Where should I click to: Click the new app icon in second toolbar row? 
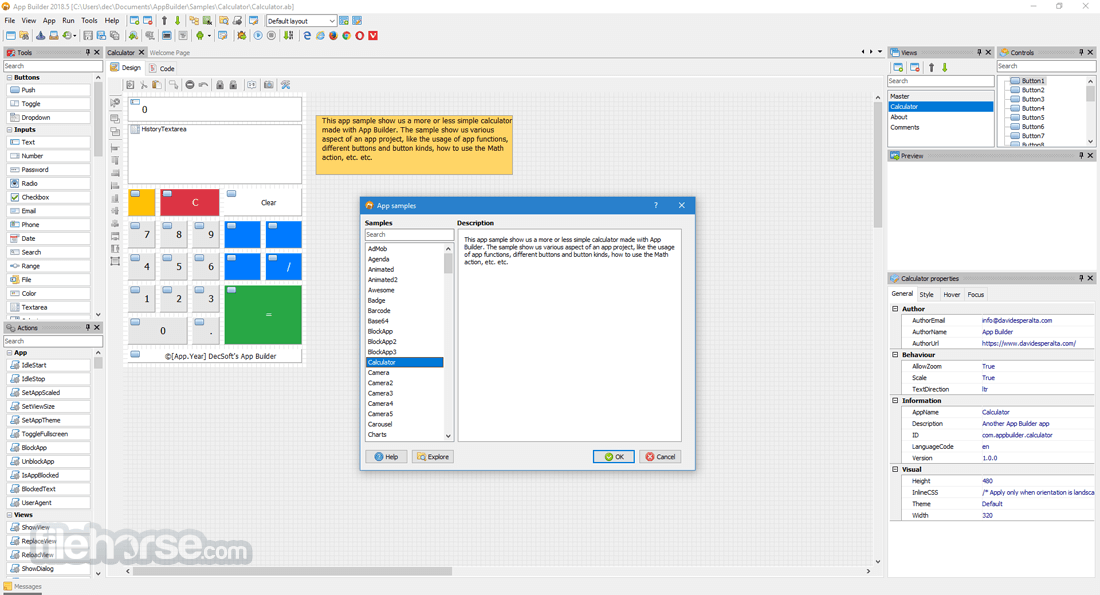tap(11, 35)
